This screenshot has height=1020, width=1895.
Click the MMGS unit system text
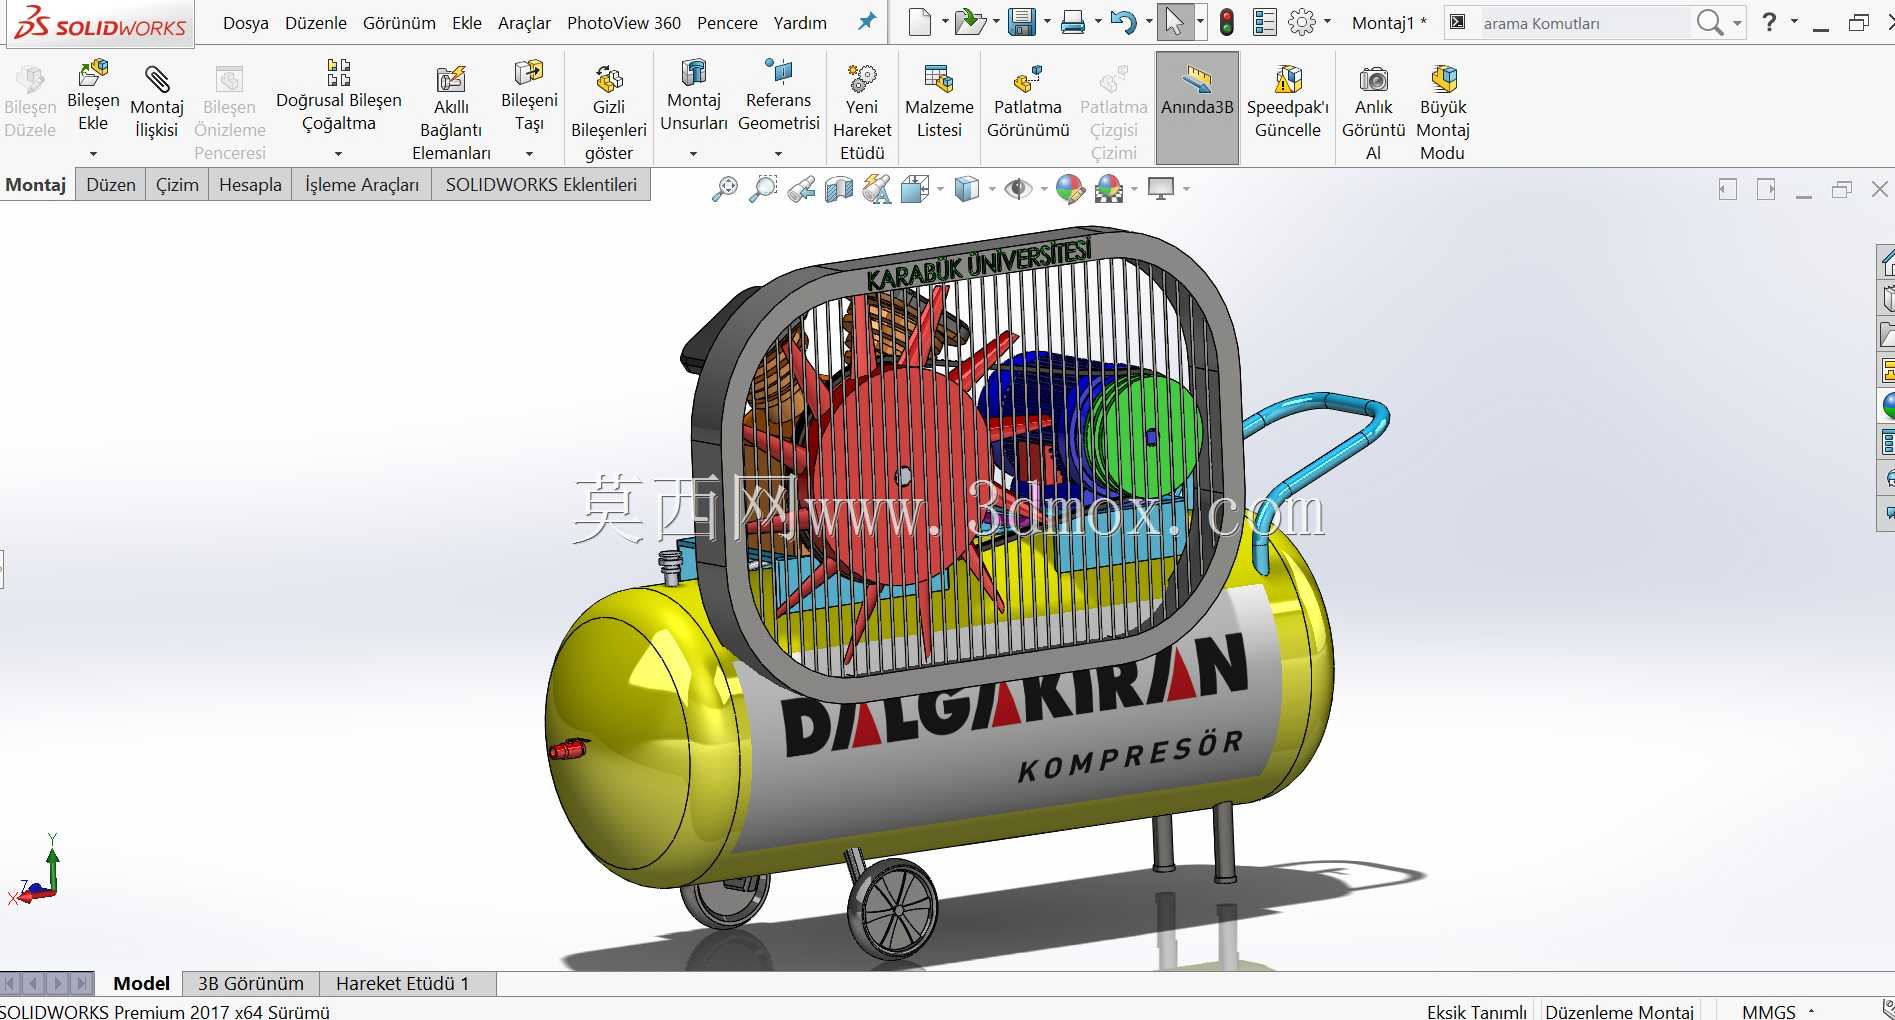pyautogui.click(x=1769, y=1012)
